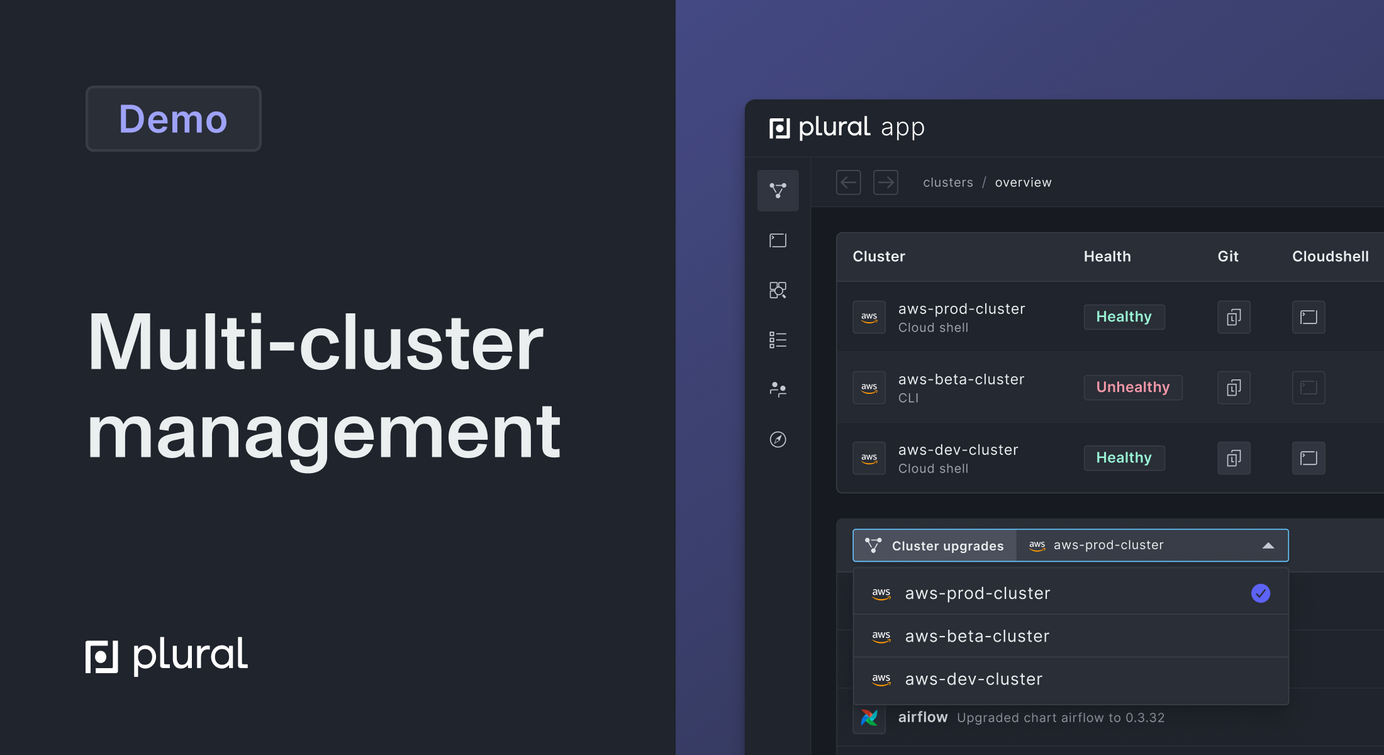Click the Health column header

point(1107,256)
